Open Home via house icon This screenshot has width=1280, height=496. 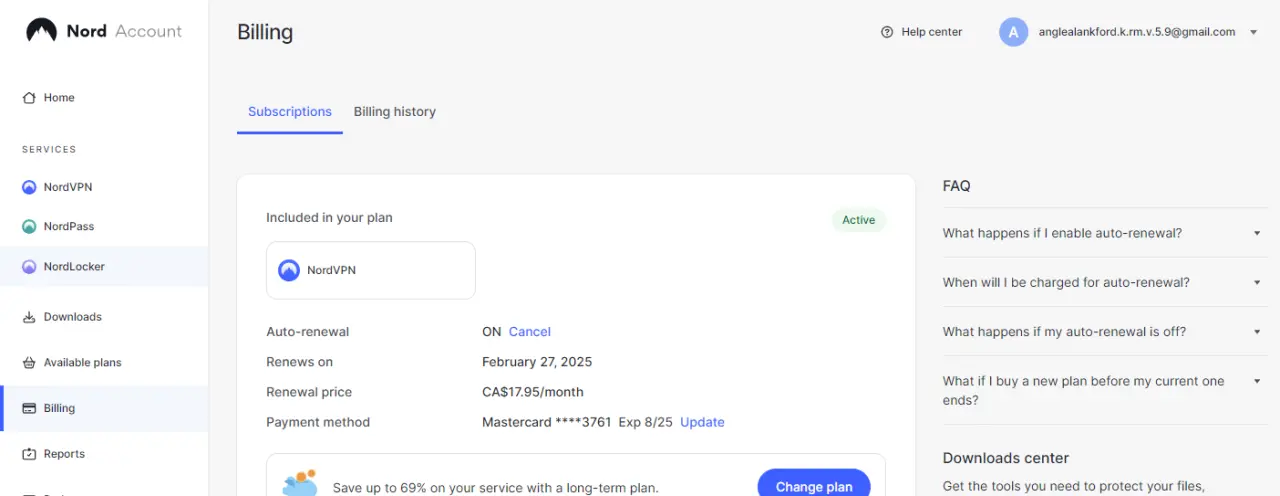click(x=29, y=98)
